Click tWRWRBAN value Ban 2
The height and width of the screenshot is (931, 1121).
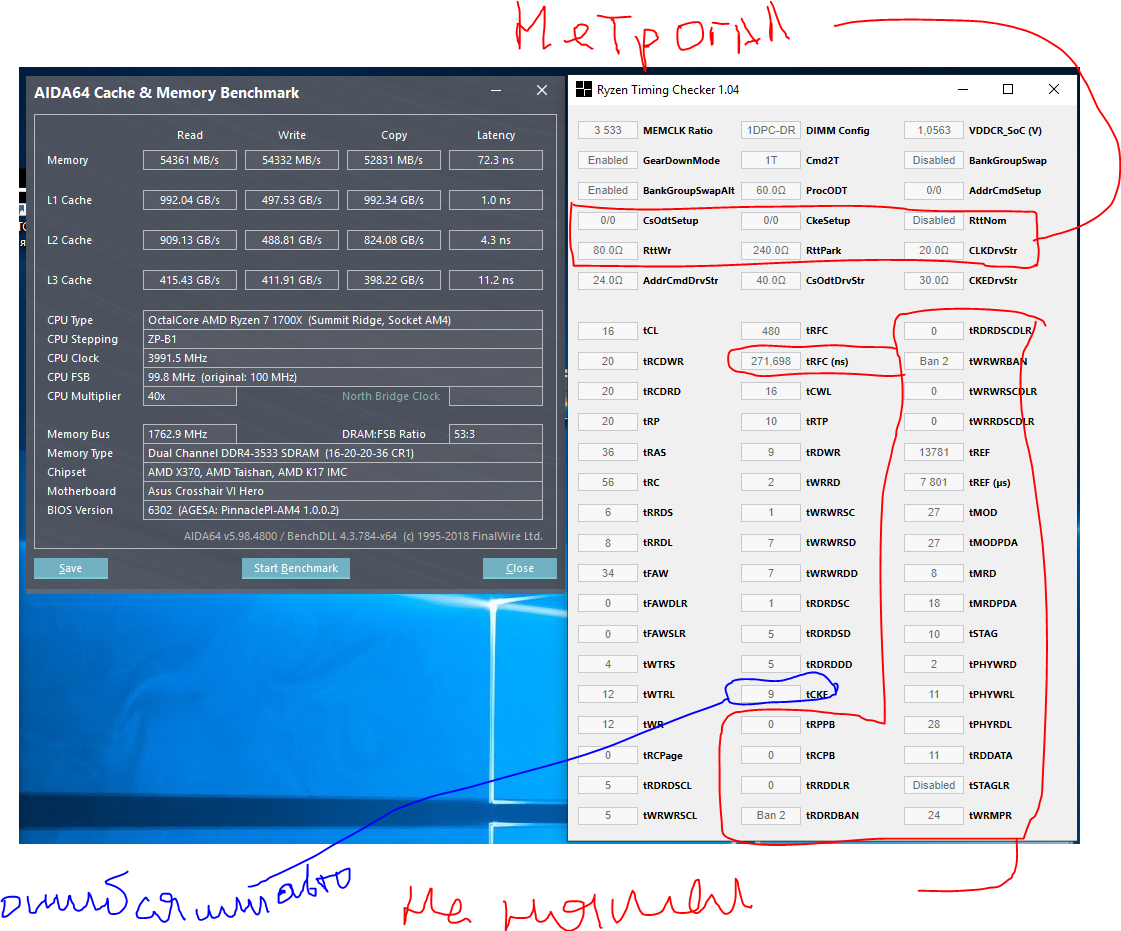point(934,361)
